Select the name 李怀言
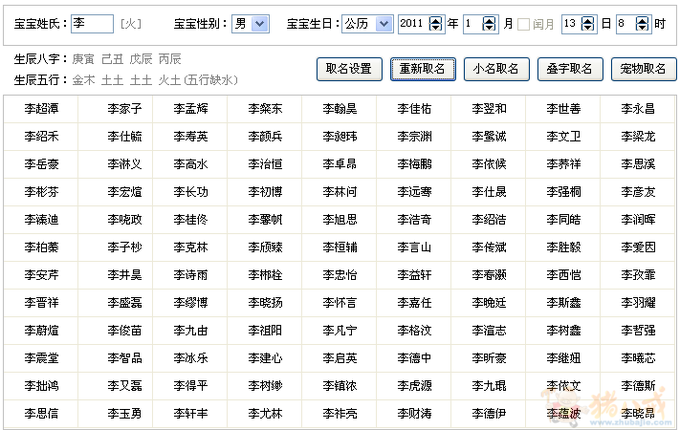Image resolution: width=680 pixels, height=430 pixels. click(x=340, y=303)
